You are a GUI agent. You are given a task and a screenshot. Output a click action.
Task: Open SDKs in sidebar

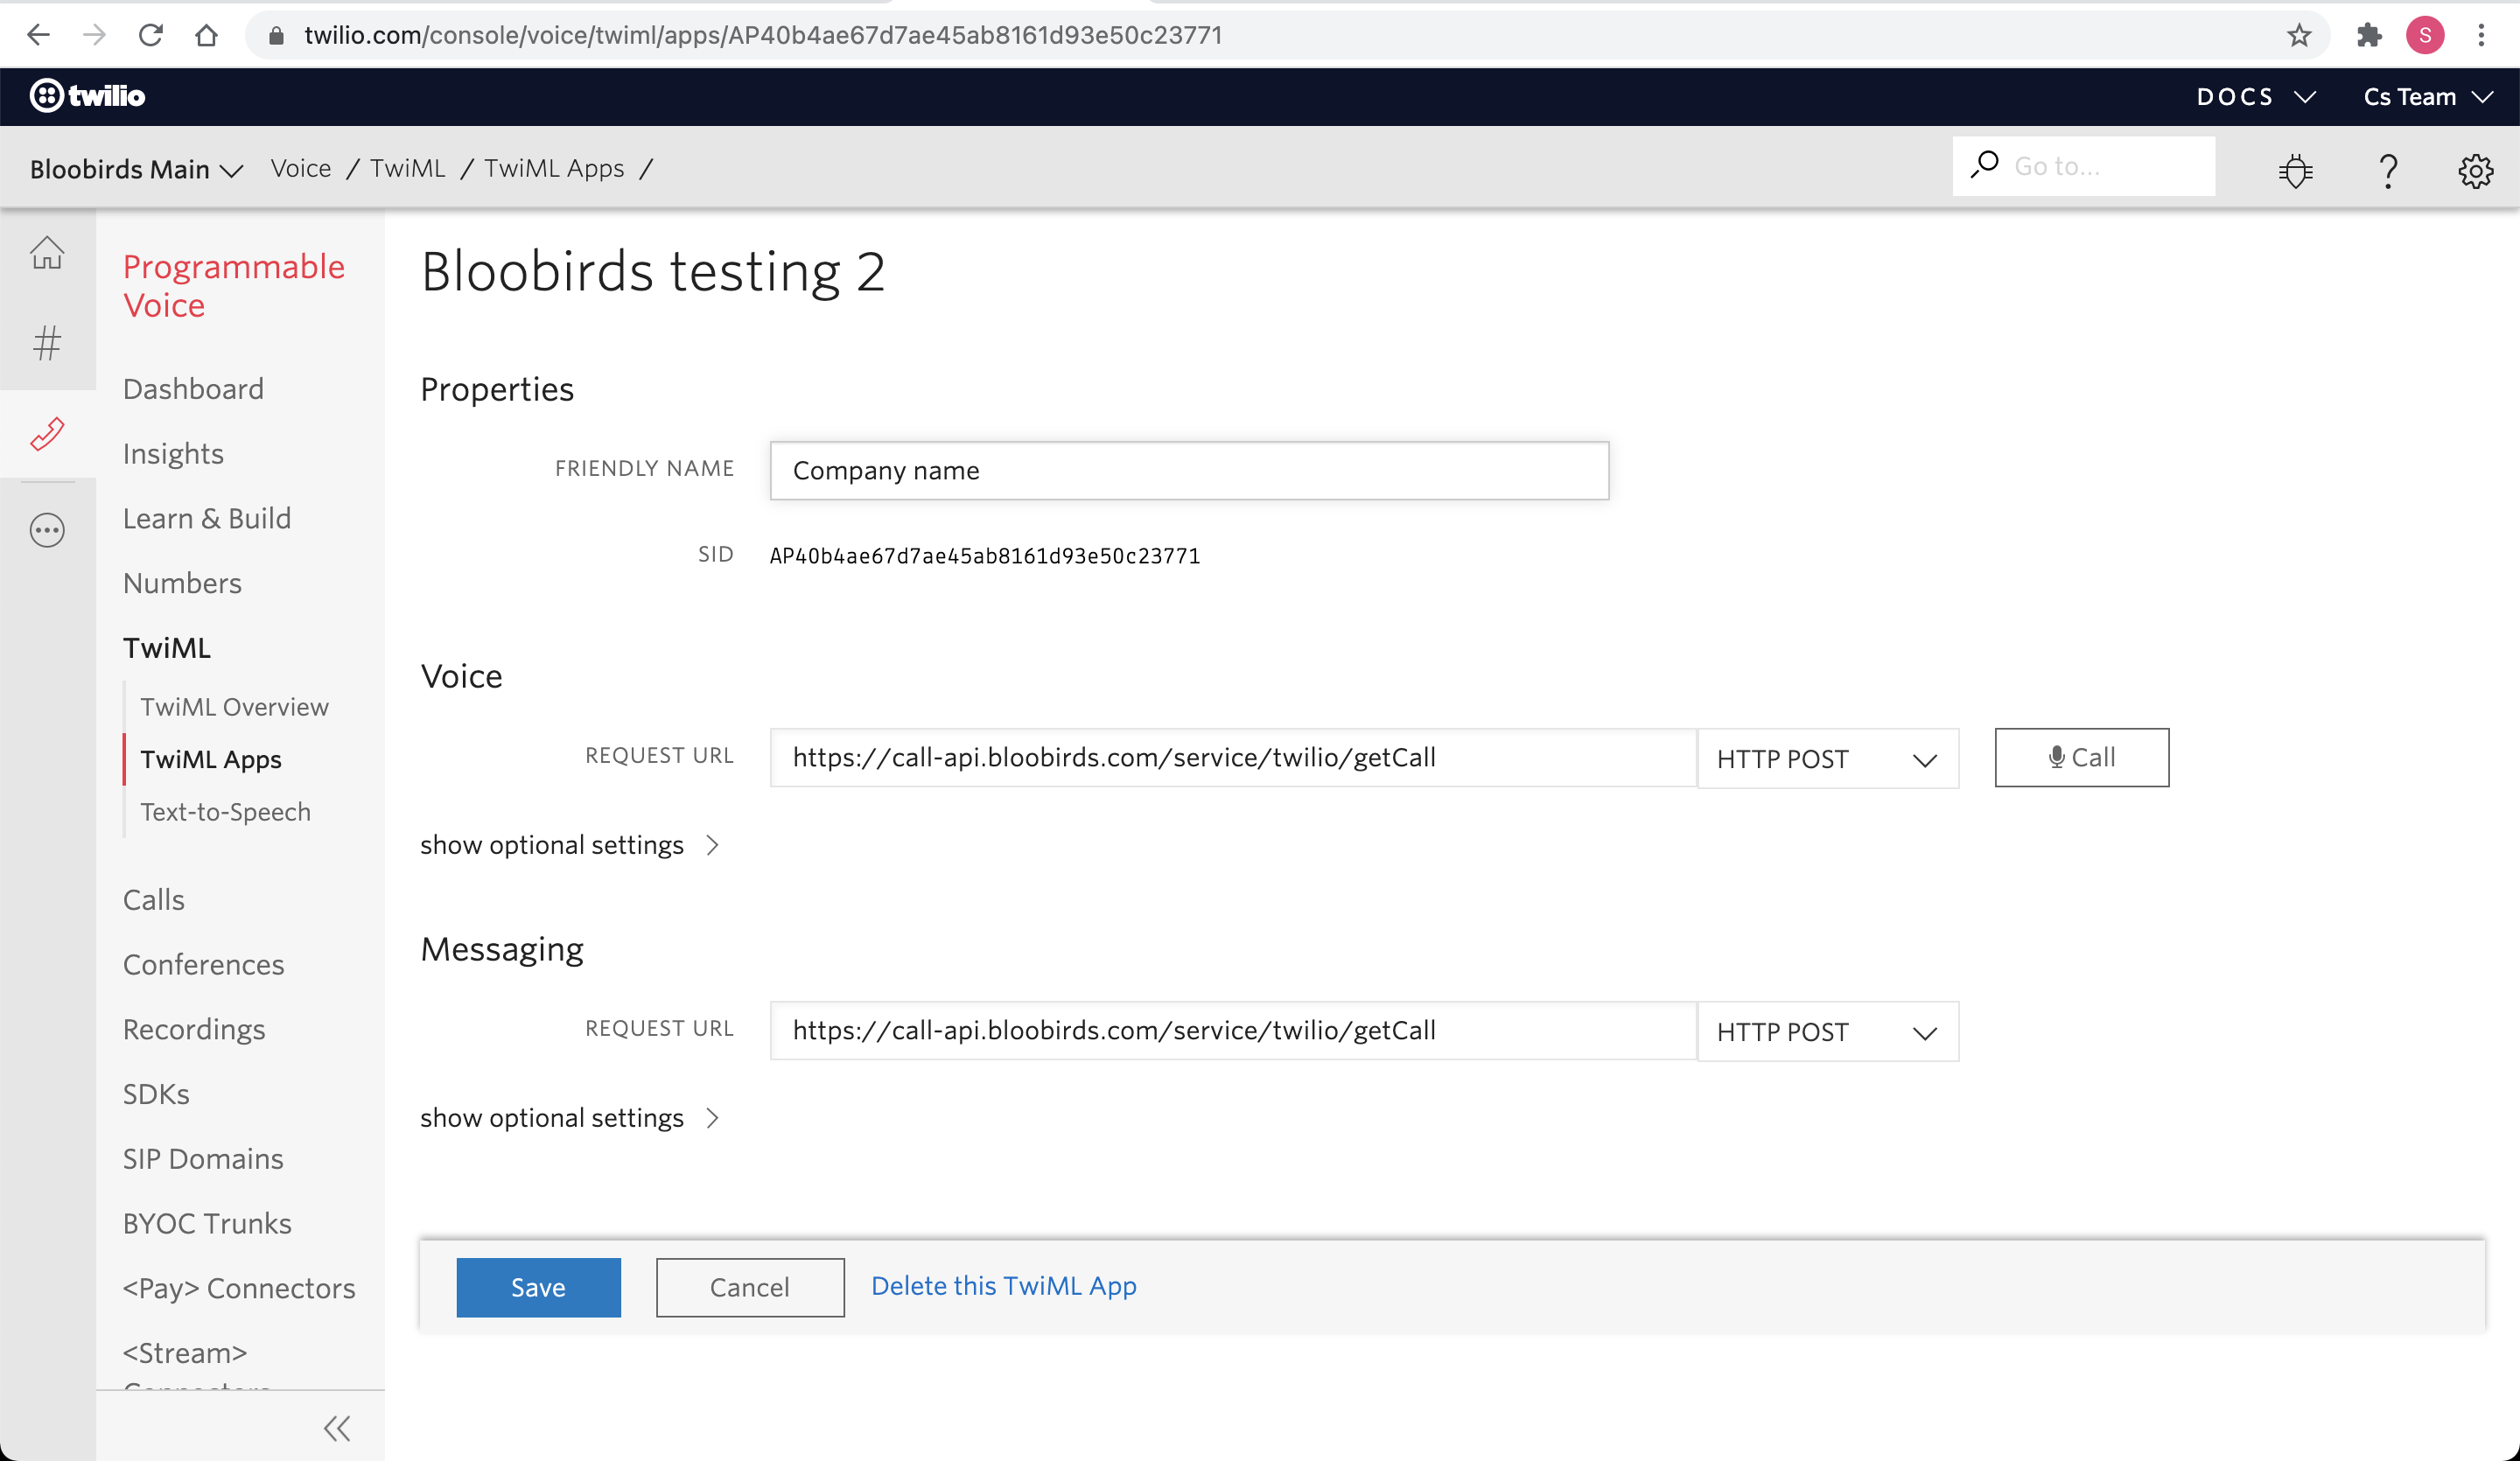[156, 1094]
